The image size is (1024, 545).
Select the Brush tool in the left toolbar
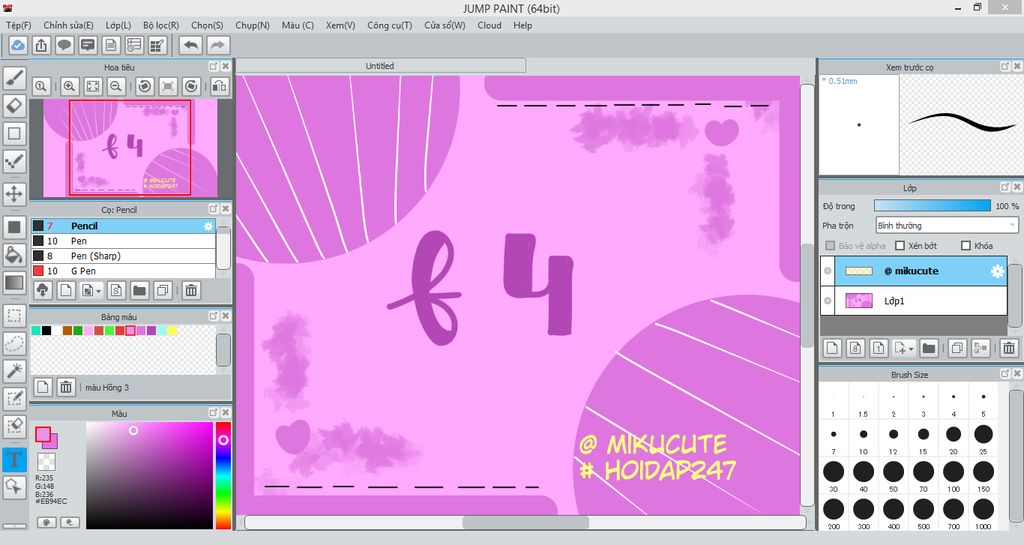tap(14, 78)
